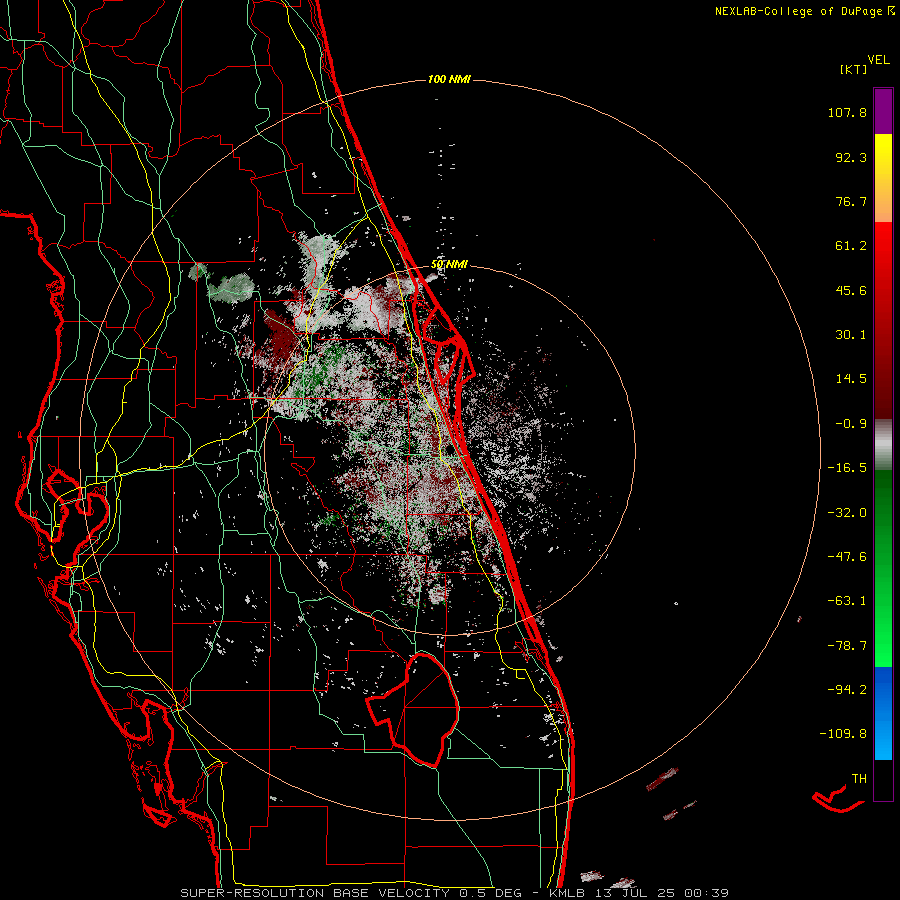Click the purple segment of the color bar
Screen dimensions: 900x900
(x=883, y=111)
